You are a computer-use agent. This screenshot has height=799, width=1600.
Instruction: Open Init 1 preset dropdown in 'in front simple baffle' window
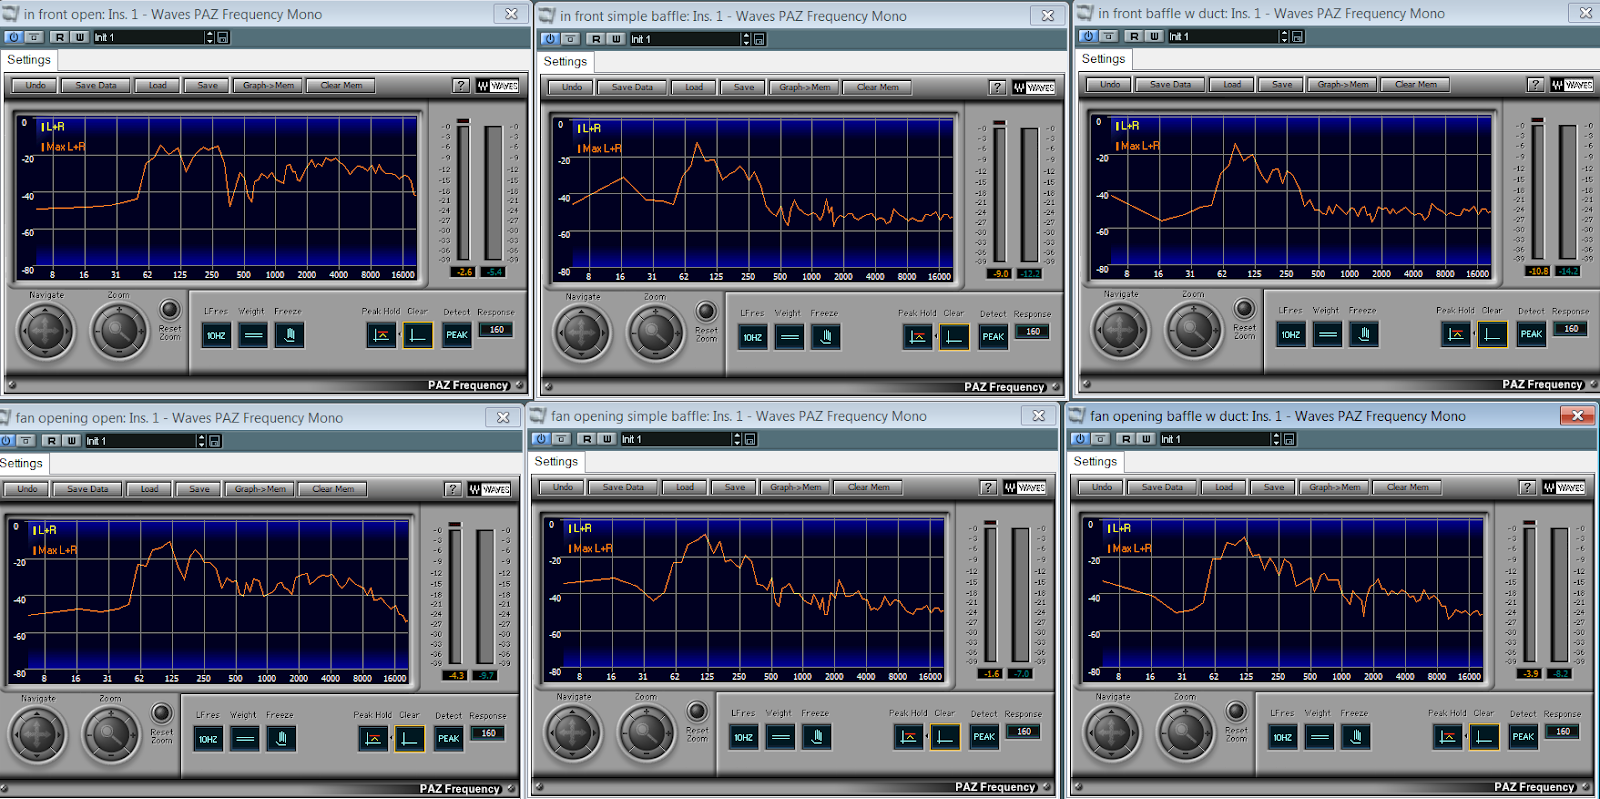pyautogui.click(x=690, y=39)
